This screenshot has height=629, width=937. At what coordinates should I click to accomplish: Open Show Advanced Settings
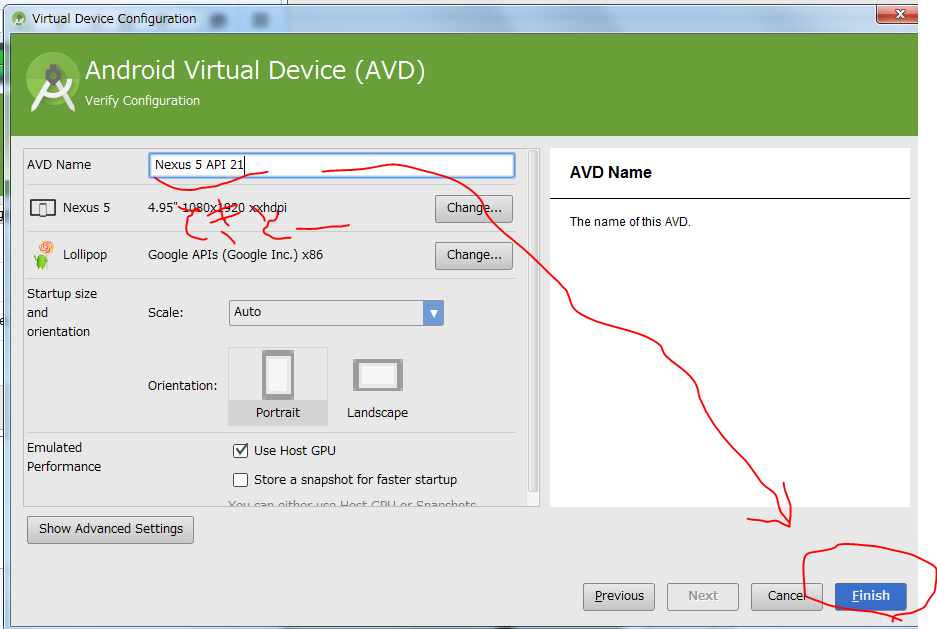(111, 530)
